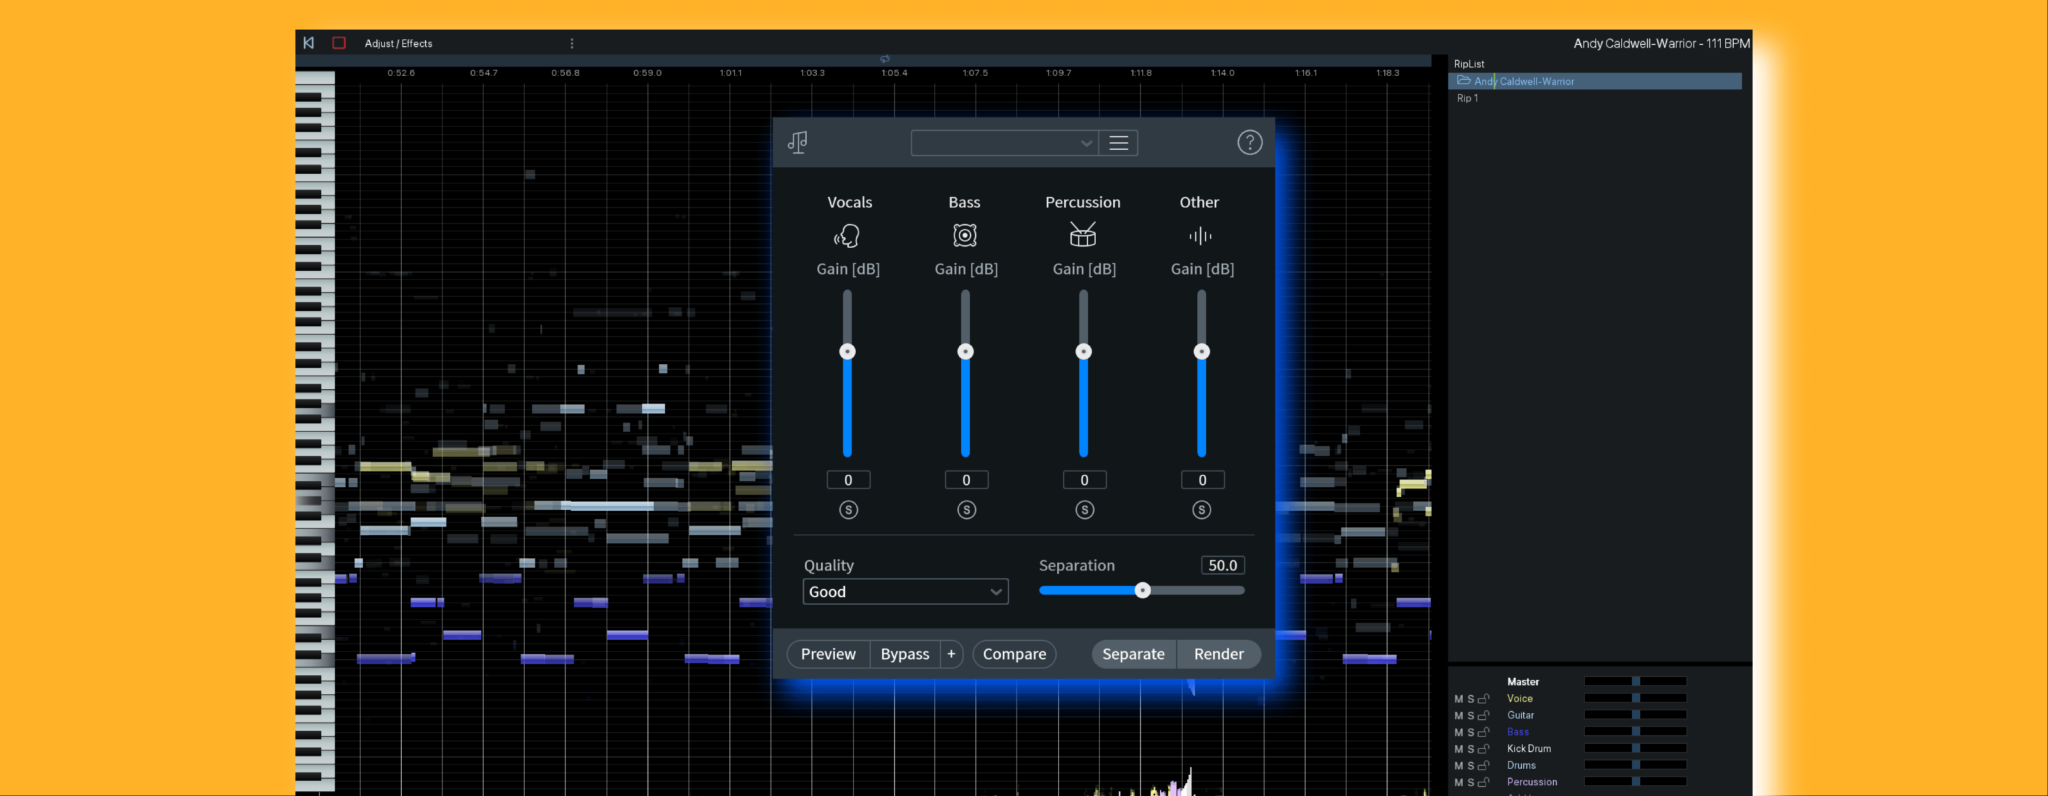
Task: Click the Other waveform icon
Action: 1200,236
